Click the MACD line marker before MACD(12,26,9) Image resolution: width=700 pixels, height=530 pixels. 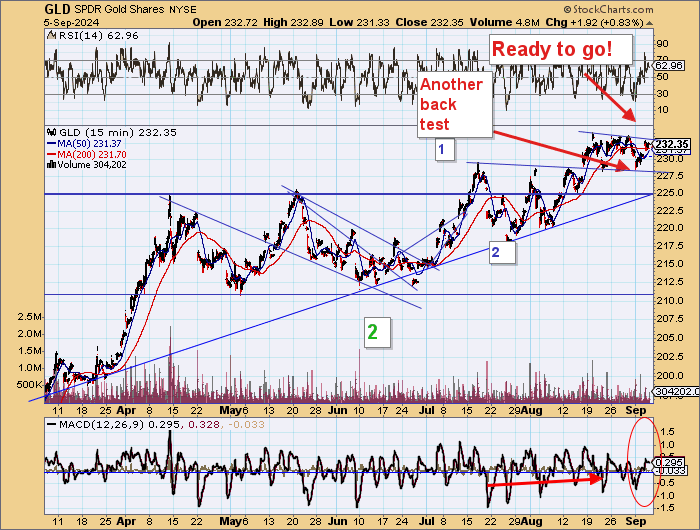[x=52, y=425]
